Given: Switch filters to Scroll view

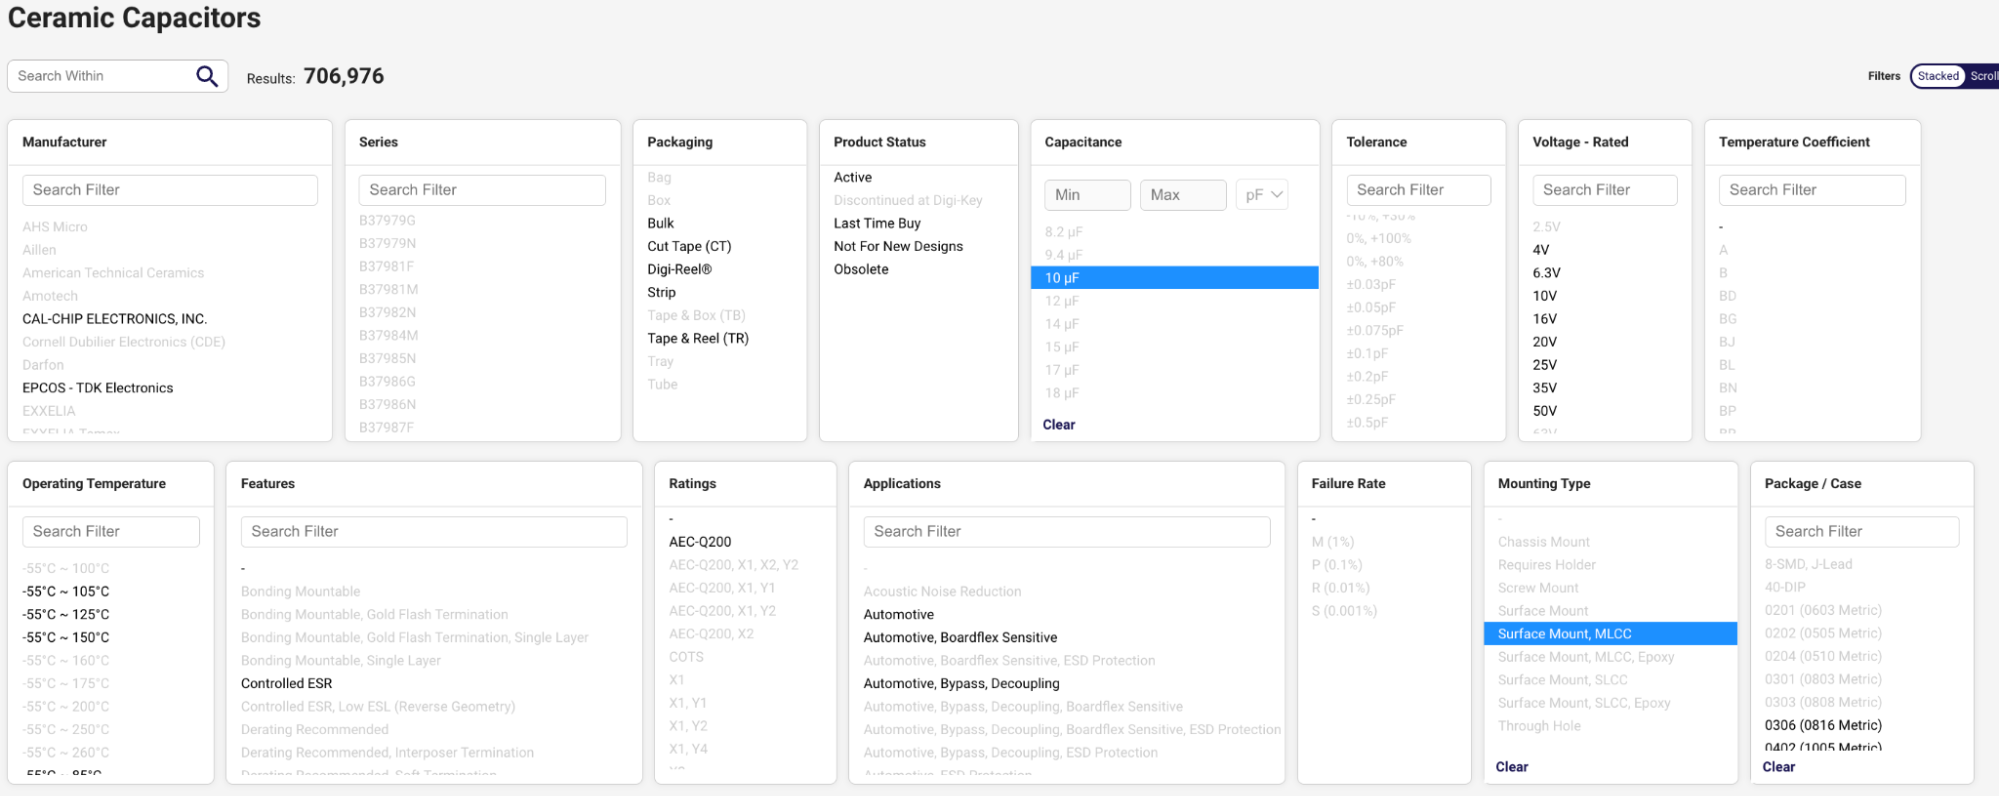Looking at the screenshot, I should (x=1984, y=76).
